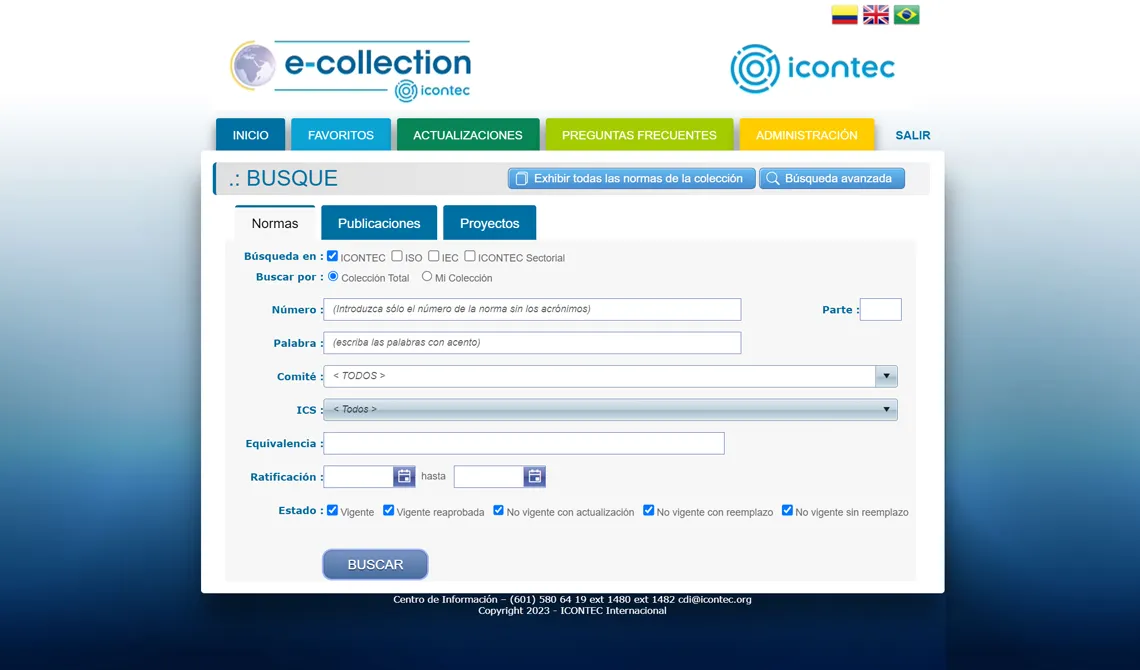Image resolution: width=1140 pixels, height=670 pixels.
Task: Toggle No vigente con actualización checkbox
Action: [498, 510]
